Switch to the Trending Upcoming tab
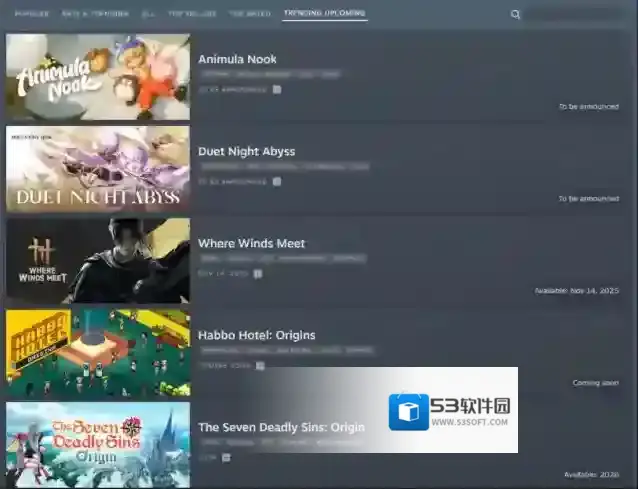 coord(325,14)
